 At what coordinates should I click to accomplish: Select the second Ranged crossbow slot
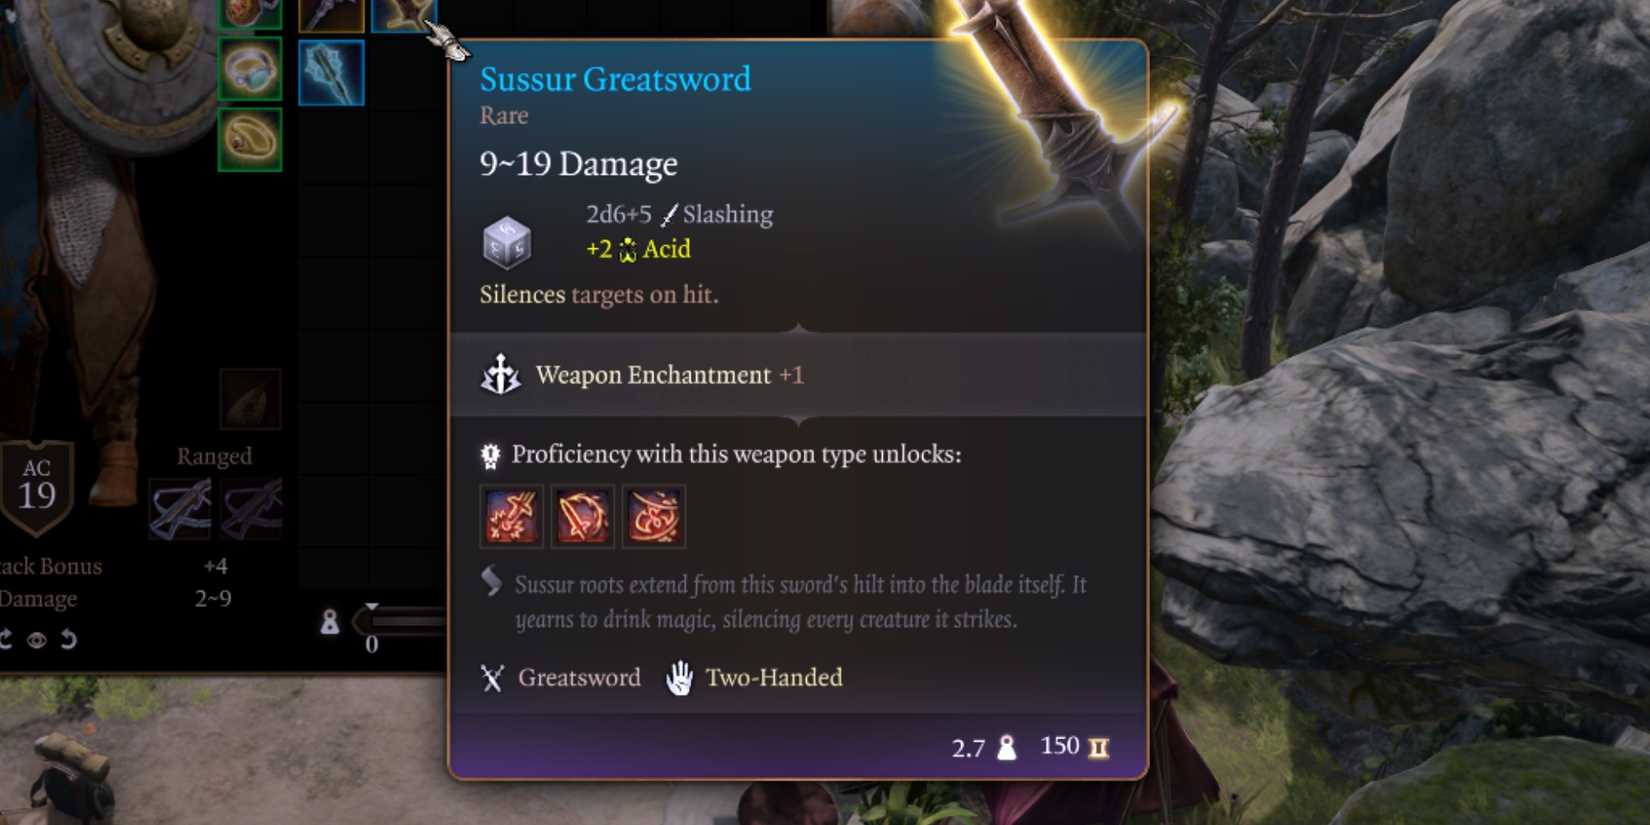[x=252, y=509]
